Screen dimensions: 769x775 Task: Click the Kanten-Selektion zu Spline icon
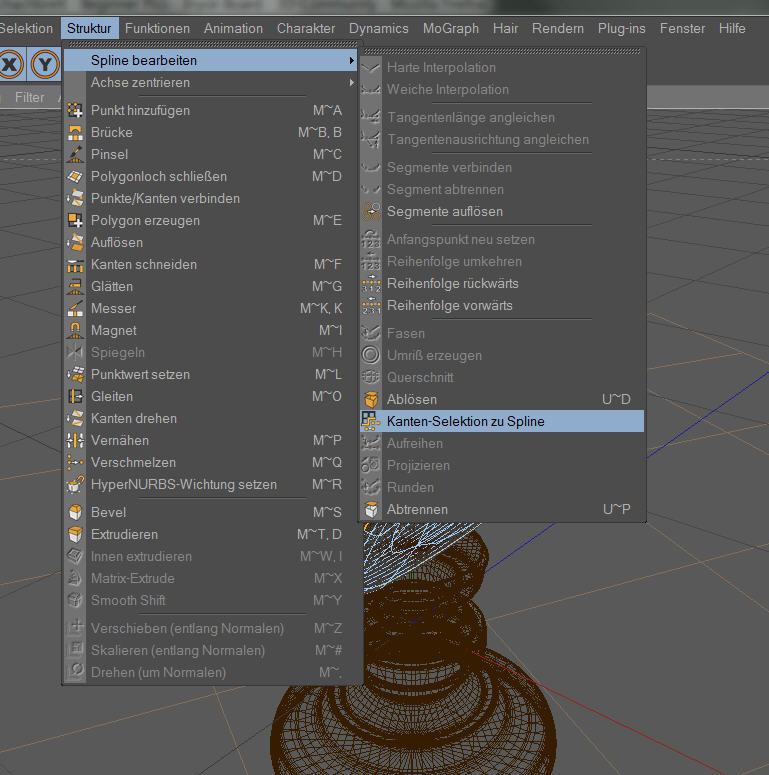click(x=371, y=421)
